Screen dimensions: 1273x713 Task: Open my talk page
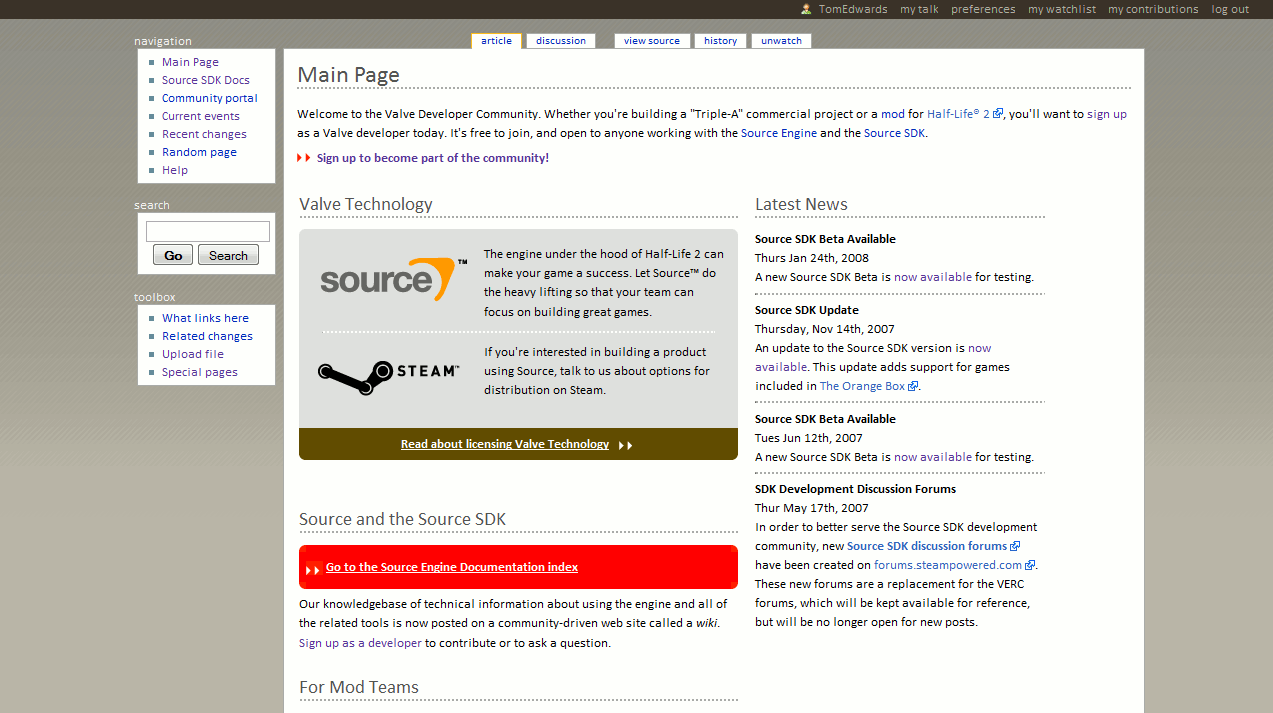pyautogui.click(x=919, y=9)
